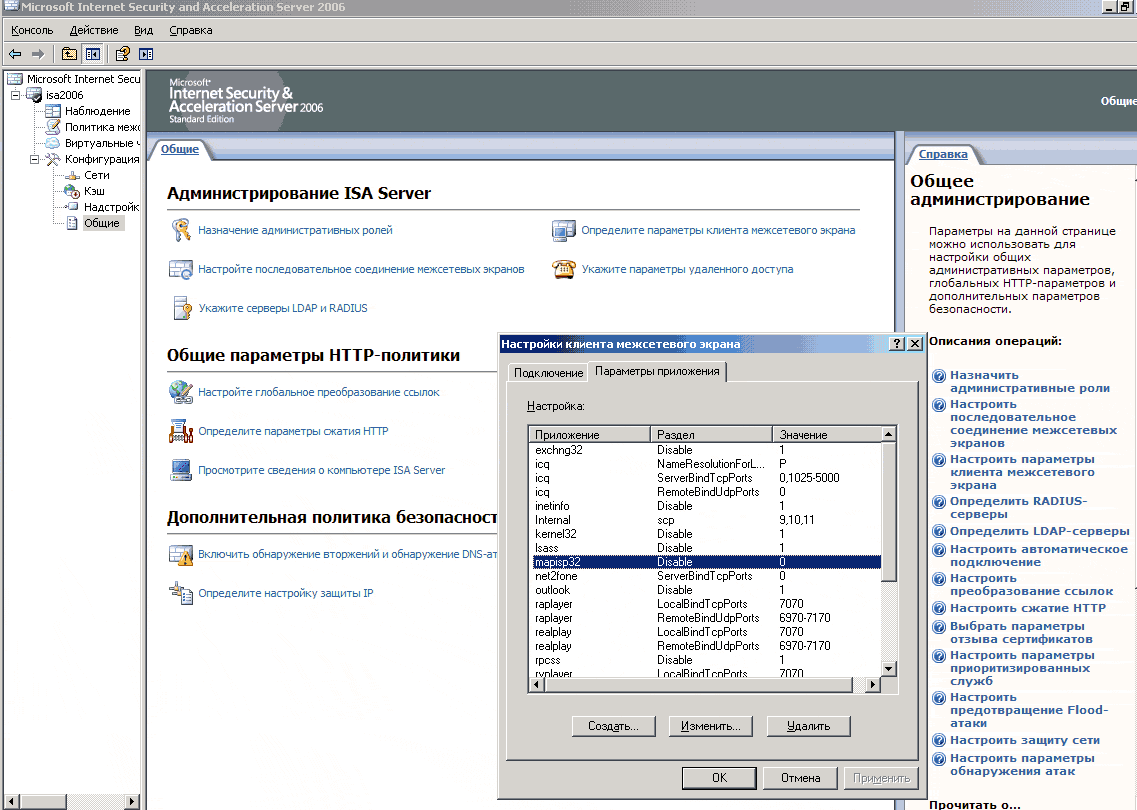Screen dimensions: 1137x810
Task: Click the Справка tab in right pane
Action: pos(943,154)
